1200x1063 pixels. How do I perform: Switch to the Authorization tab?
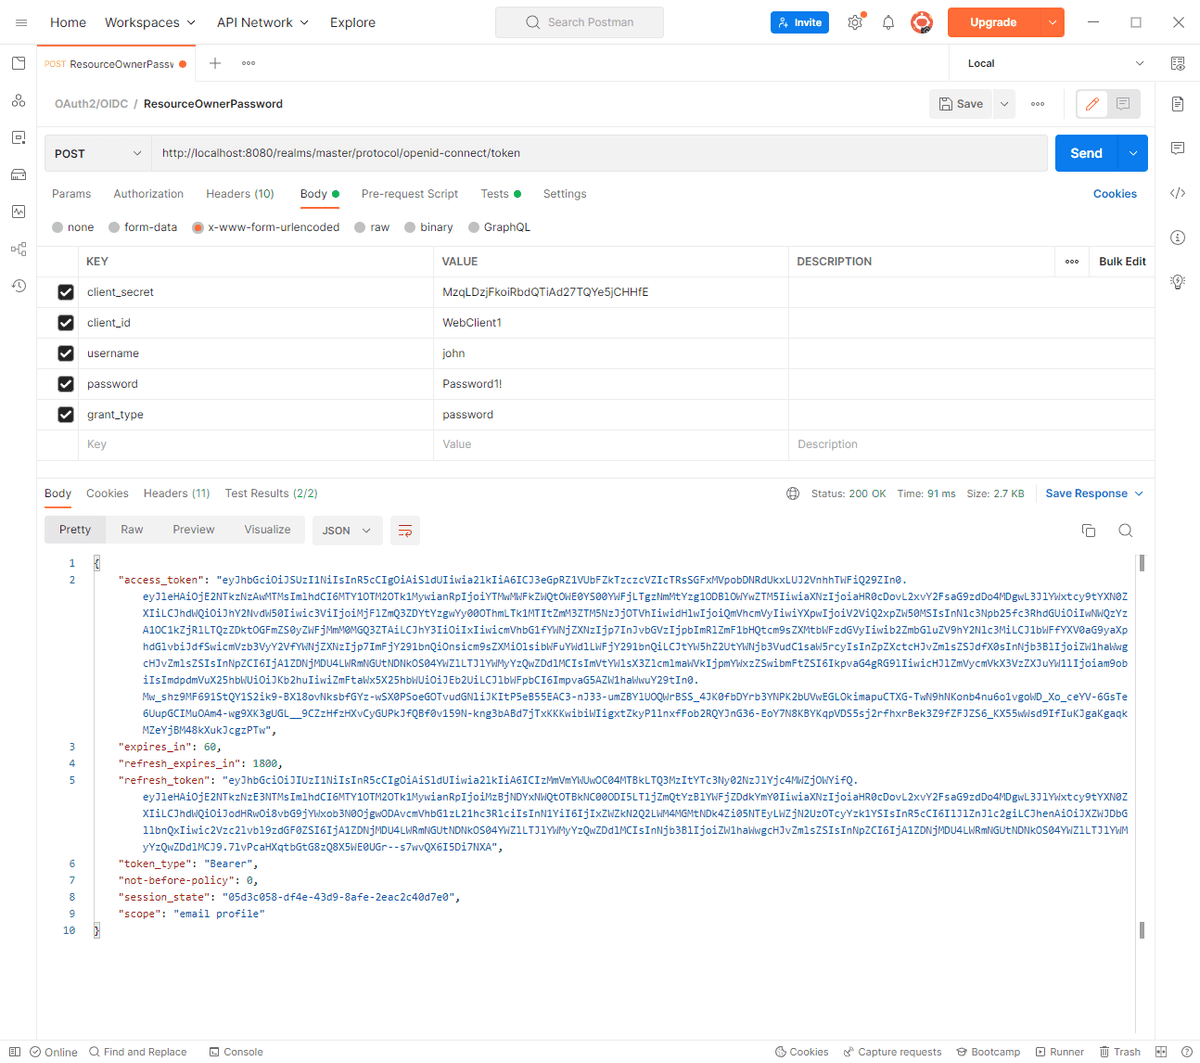[x=148, y=193]
